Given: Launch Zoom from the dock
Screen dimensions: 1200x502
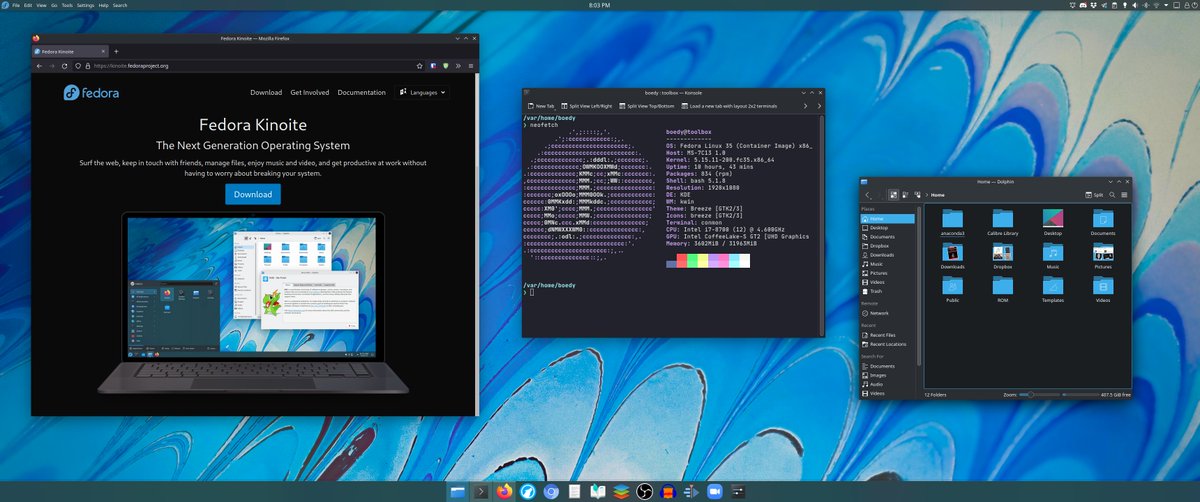Looking at the screenshot, I should (715, 492).
